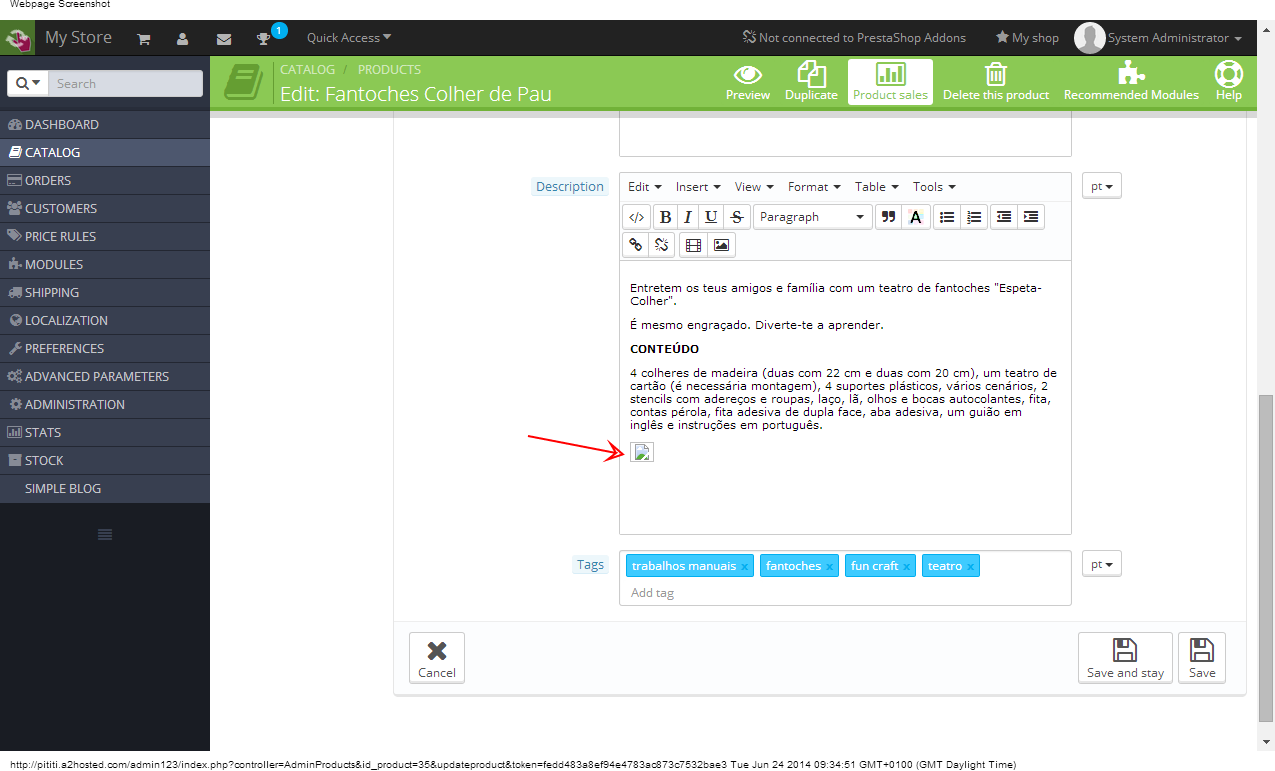The image size is (1275, 771).
Task: Open Preferences in sidebar
Action: (105, 349)
